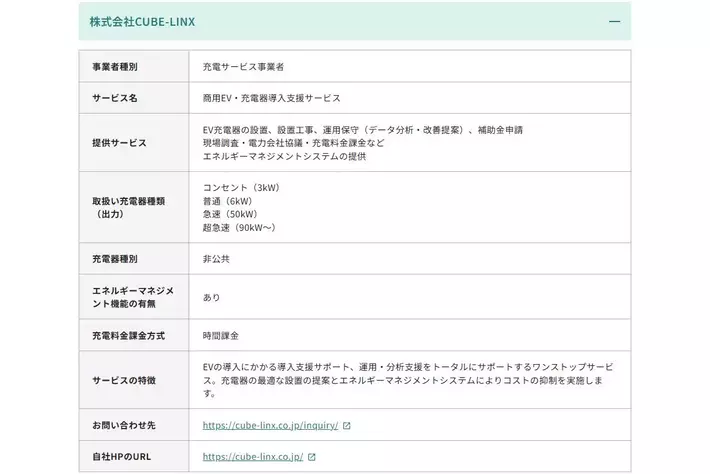Click 商用EV・充電器導入支援サービス text
The image size is (710, 474).
(x=271, y=98)
